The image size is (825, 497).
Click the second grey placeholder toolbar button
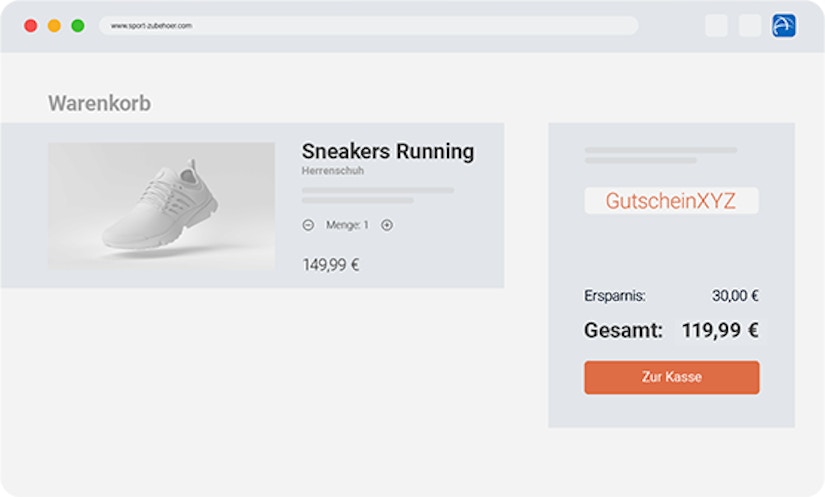click(x=750, y=25)
